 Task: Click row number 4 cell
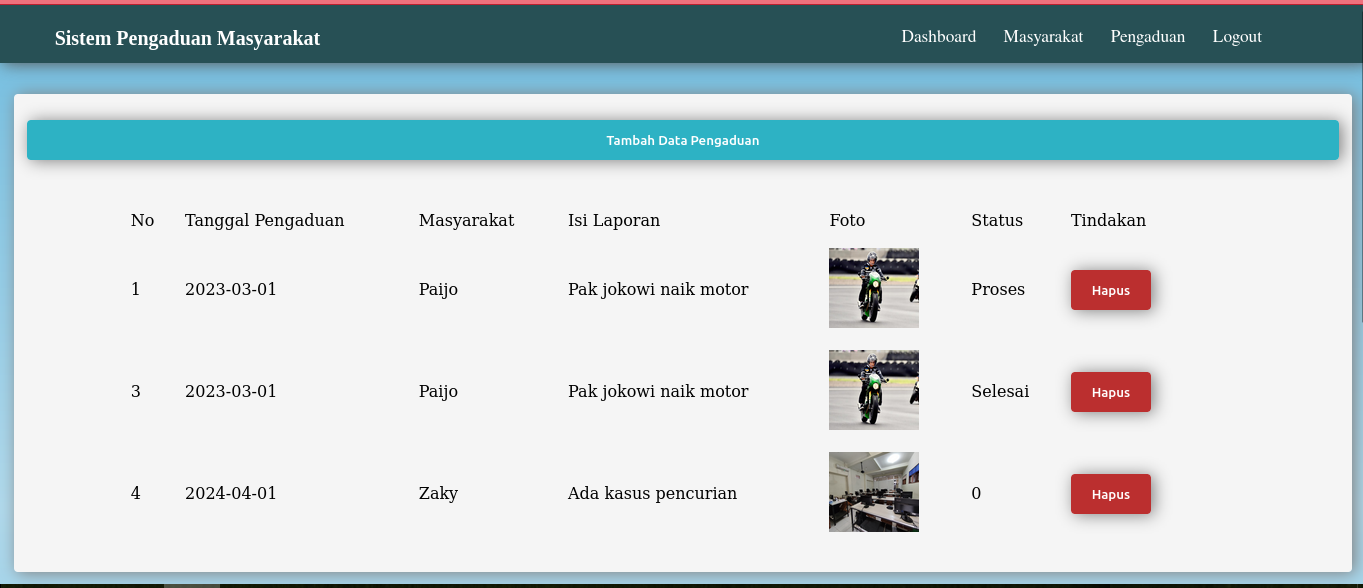click(x=136, y=493)
